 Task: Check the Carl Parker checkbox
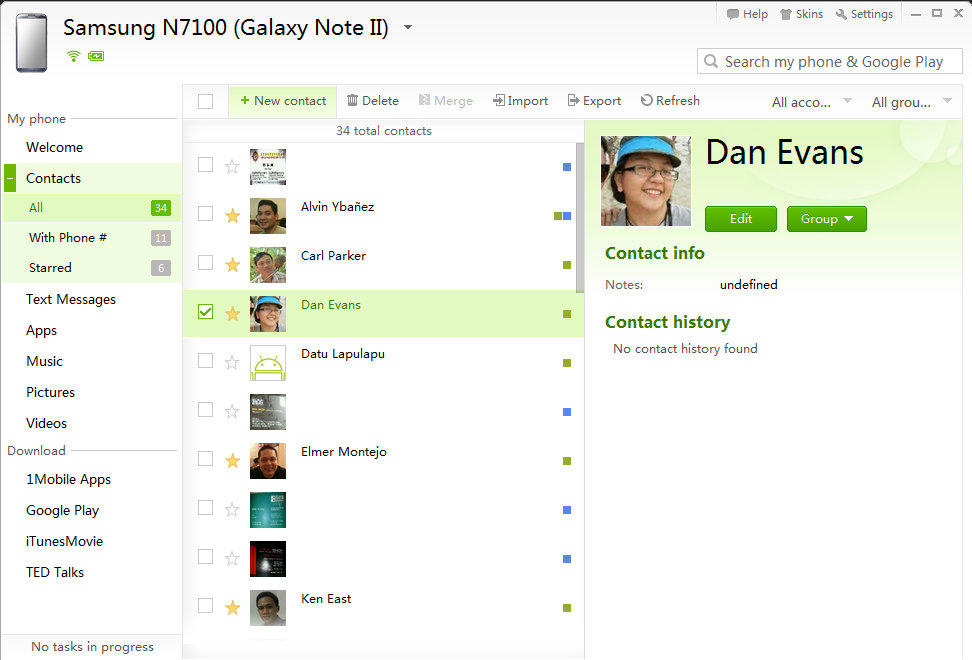point(205,263)
